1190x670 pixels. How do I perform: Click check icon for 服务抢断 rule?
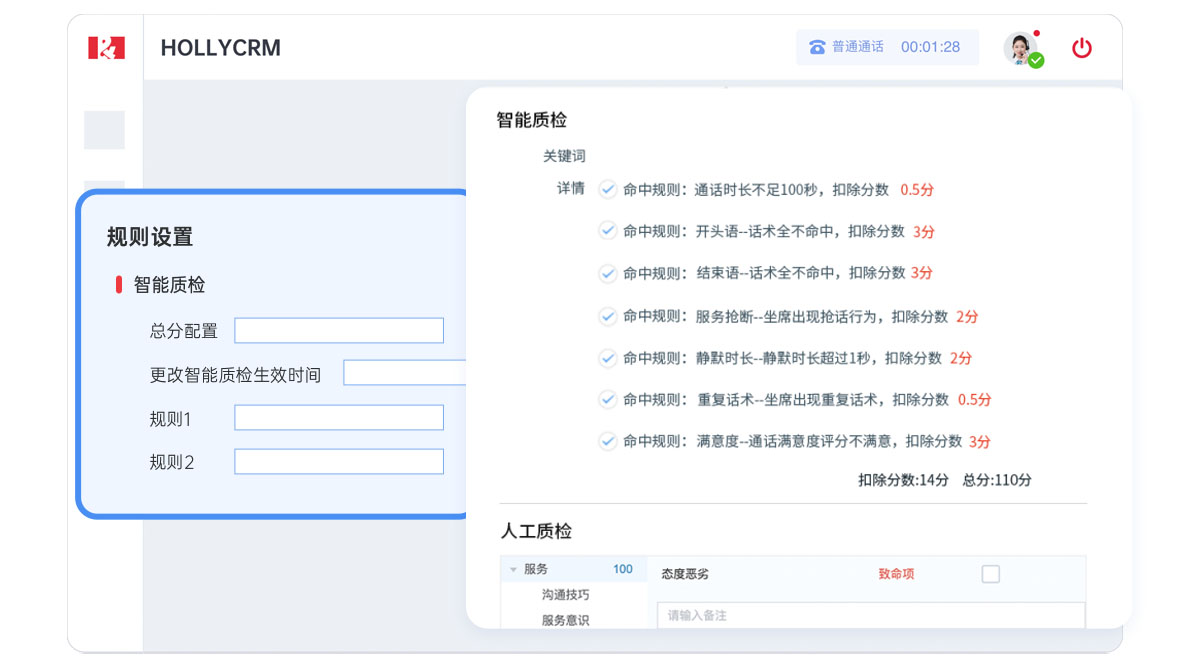(607, 316)
